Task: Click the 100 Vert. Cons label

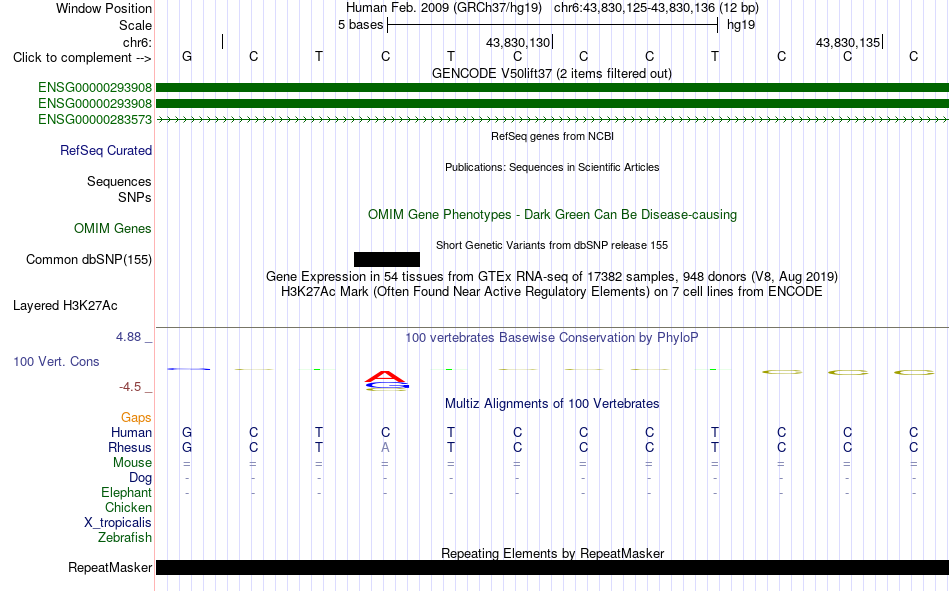Action: point(56,361)
